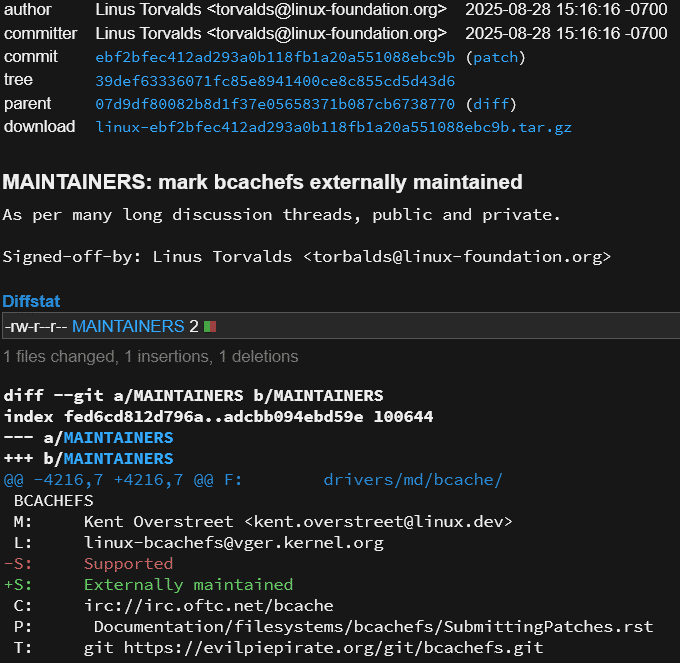The width and height of the screenshot is (680, 663).
Task: Open MAINTAINERS link on the +++ b/ line
Action: 118,459
